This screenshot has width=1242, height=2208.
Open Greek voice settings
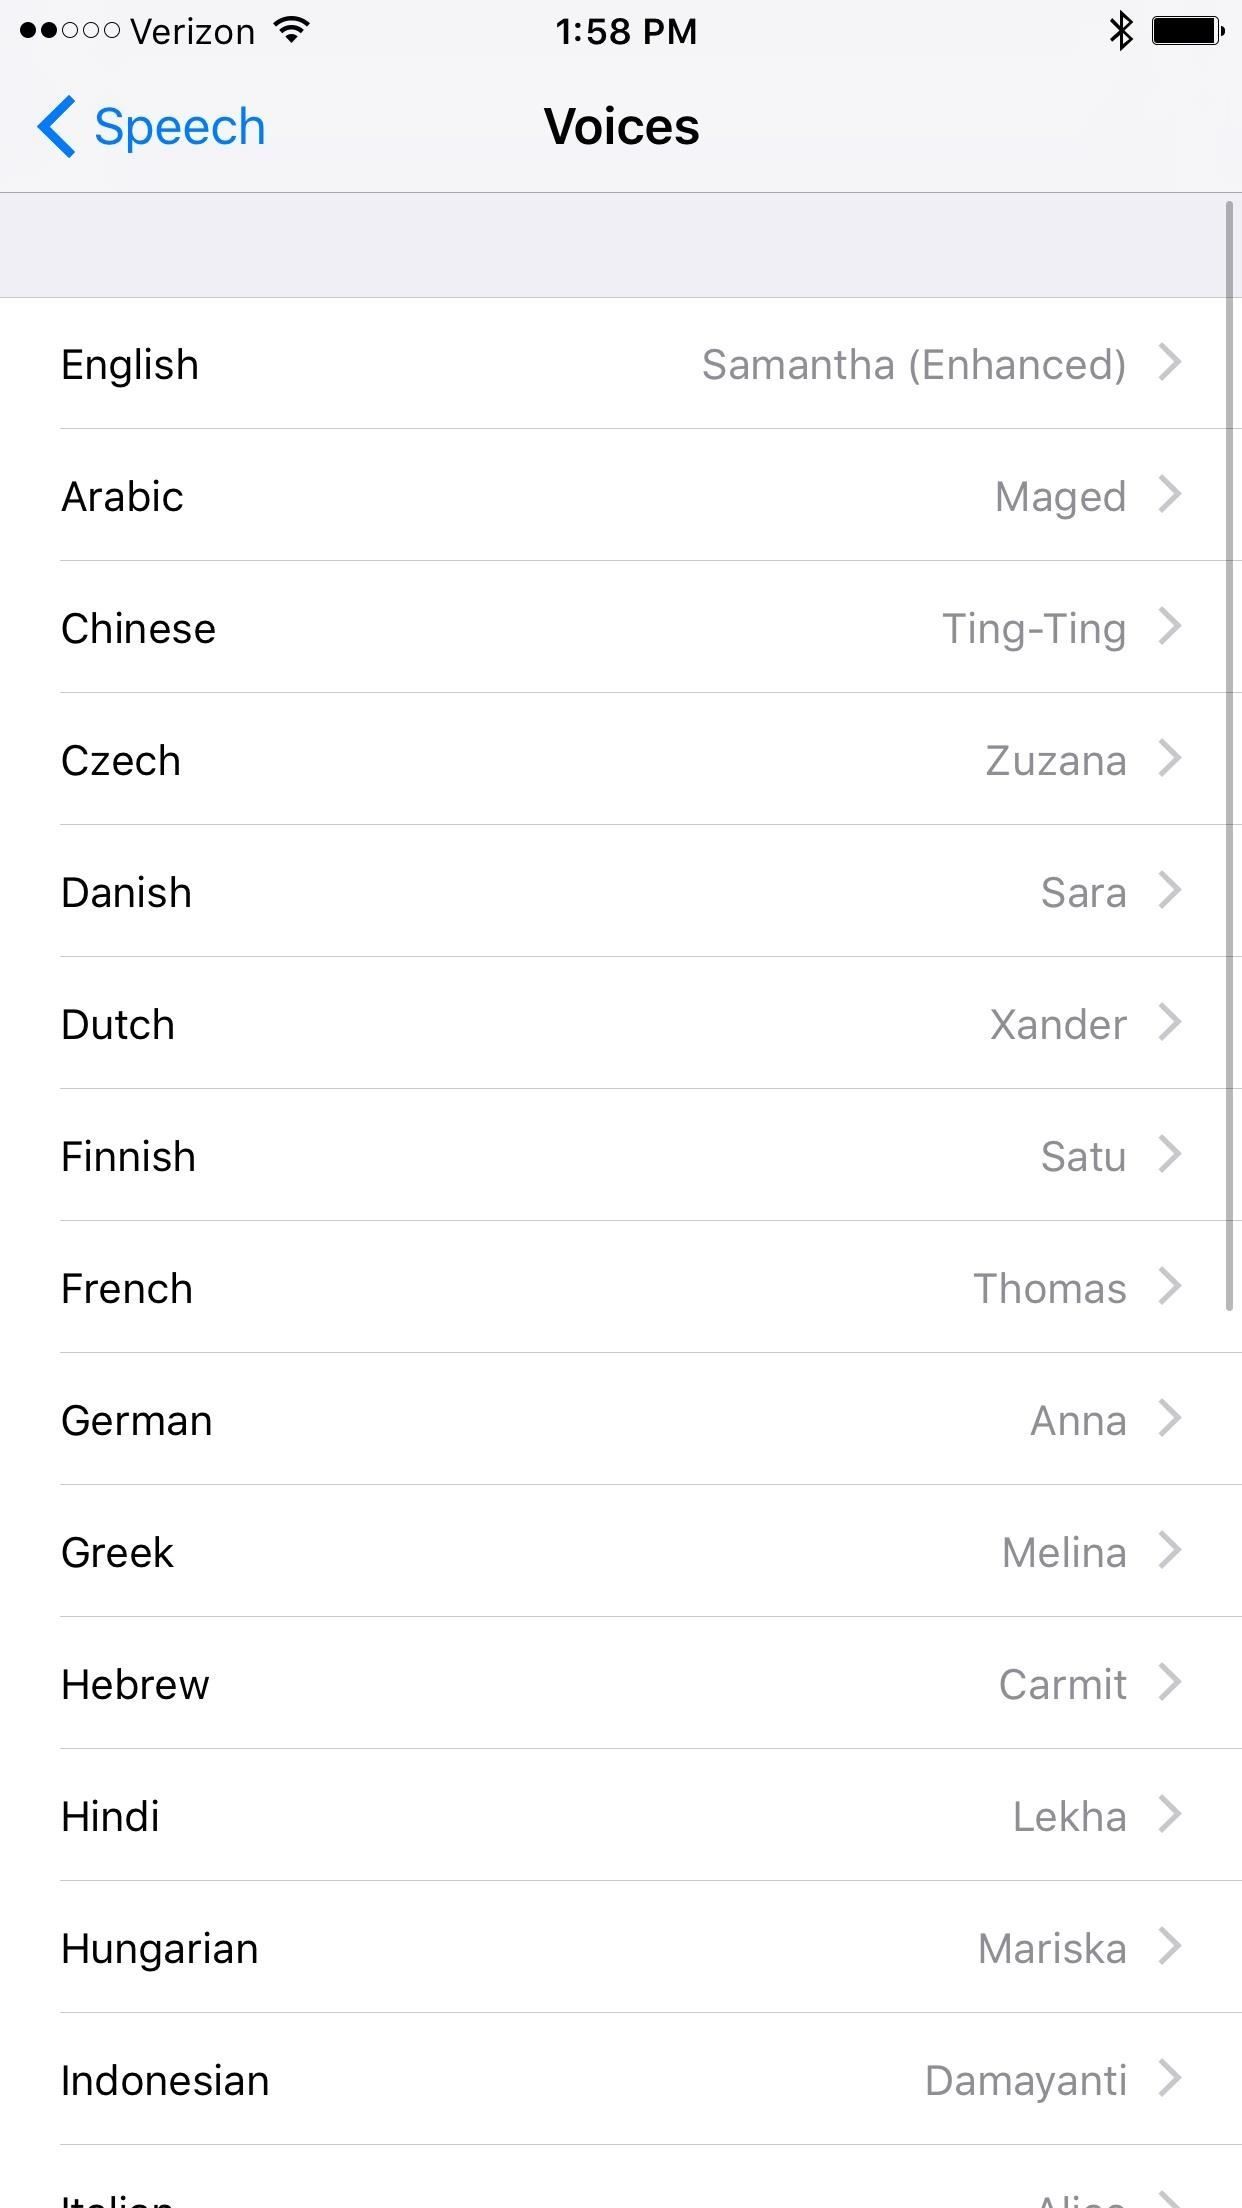(x=620, y=1552)
